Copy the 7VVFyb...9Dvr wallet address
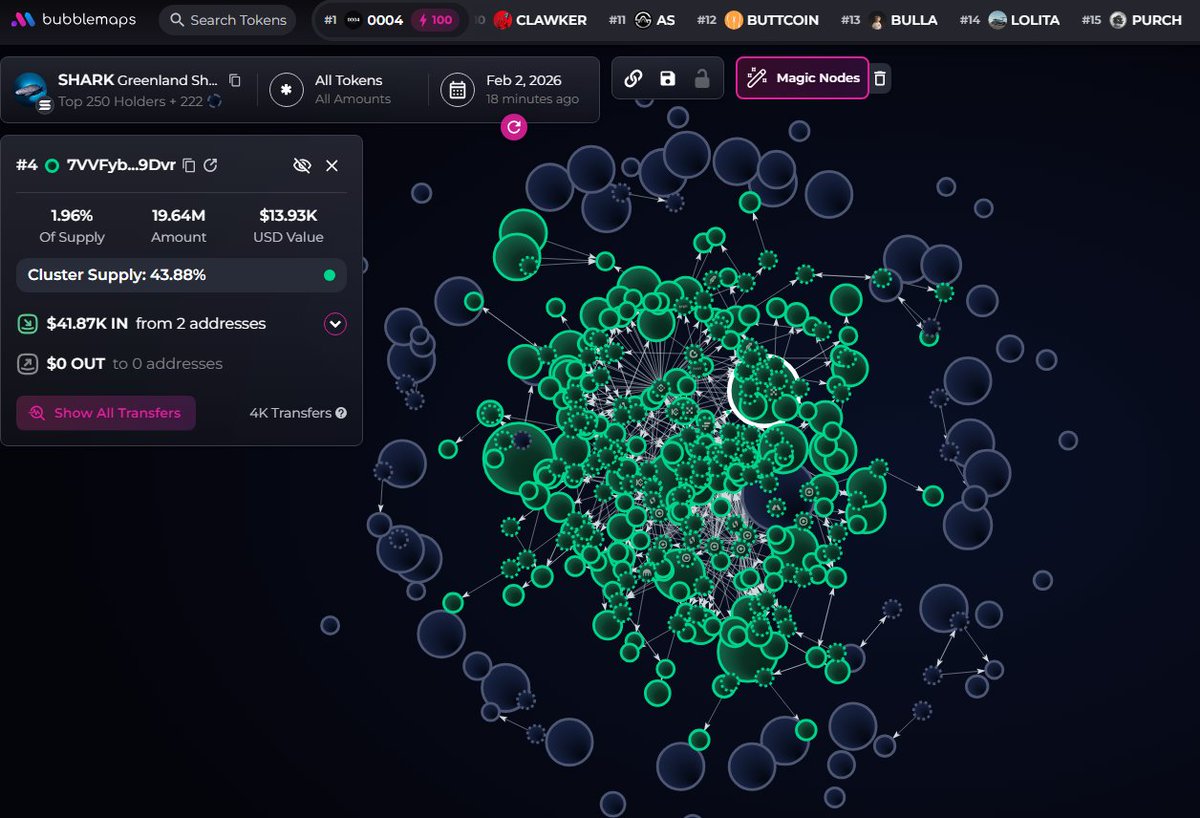 (188, 165)
